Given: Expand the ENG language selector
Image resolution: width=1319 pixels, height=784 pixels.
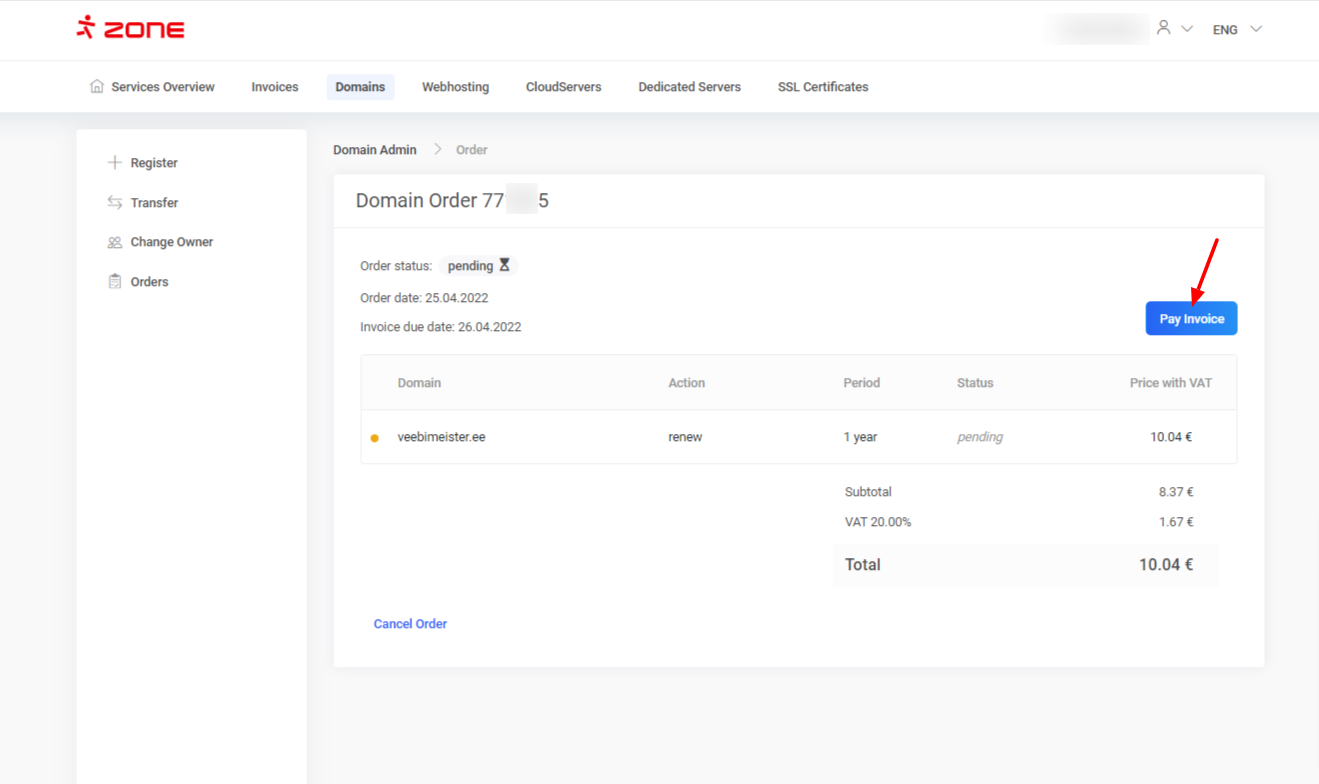Looking at the screenshot, I should 1237,30.
